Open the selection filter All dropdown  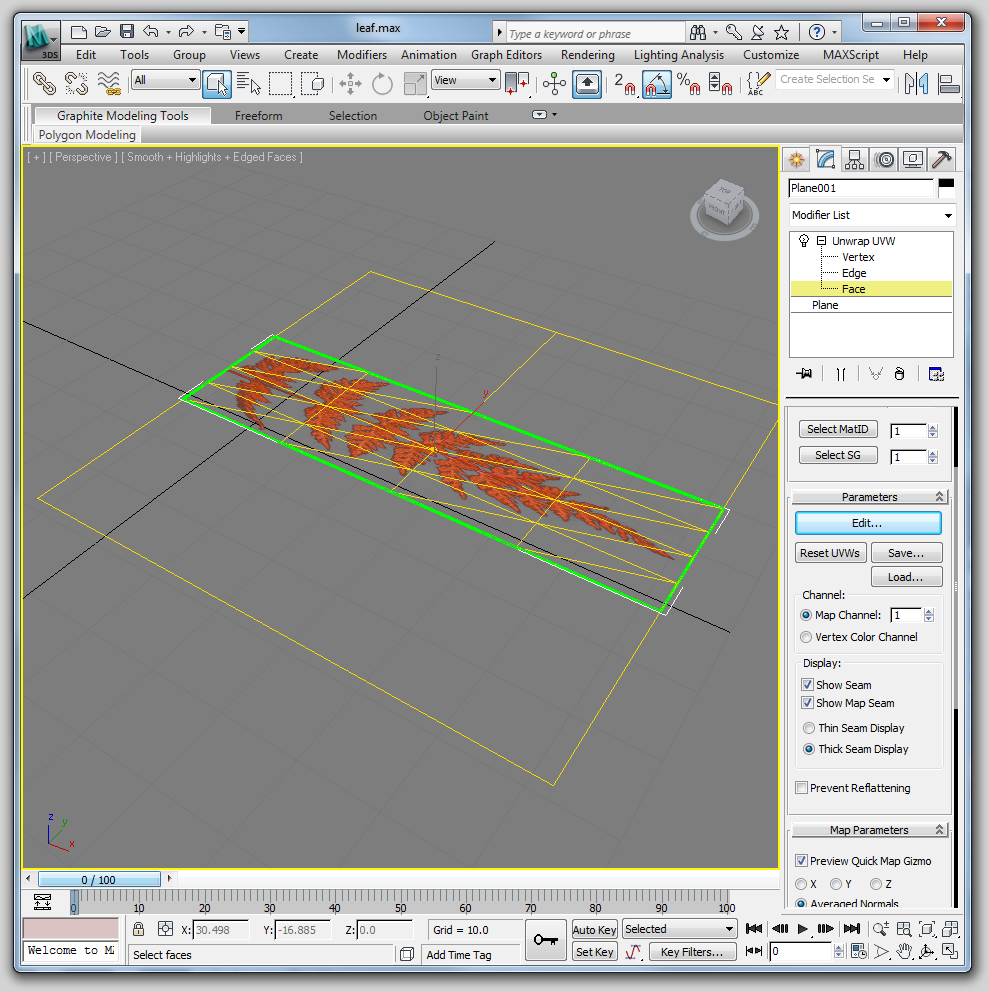pyautogui.click(x=166, y=80)
